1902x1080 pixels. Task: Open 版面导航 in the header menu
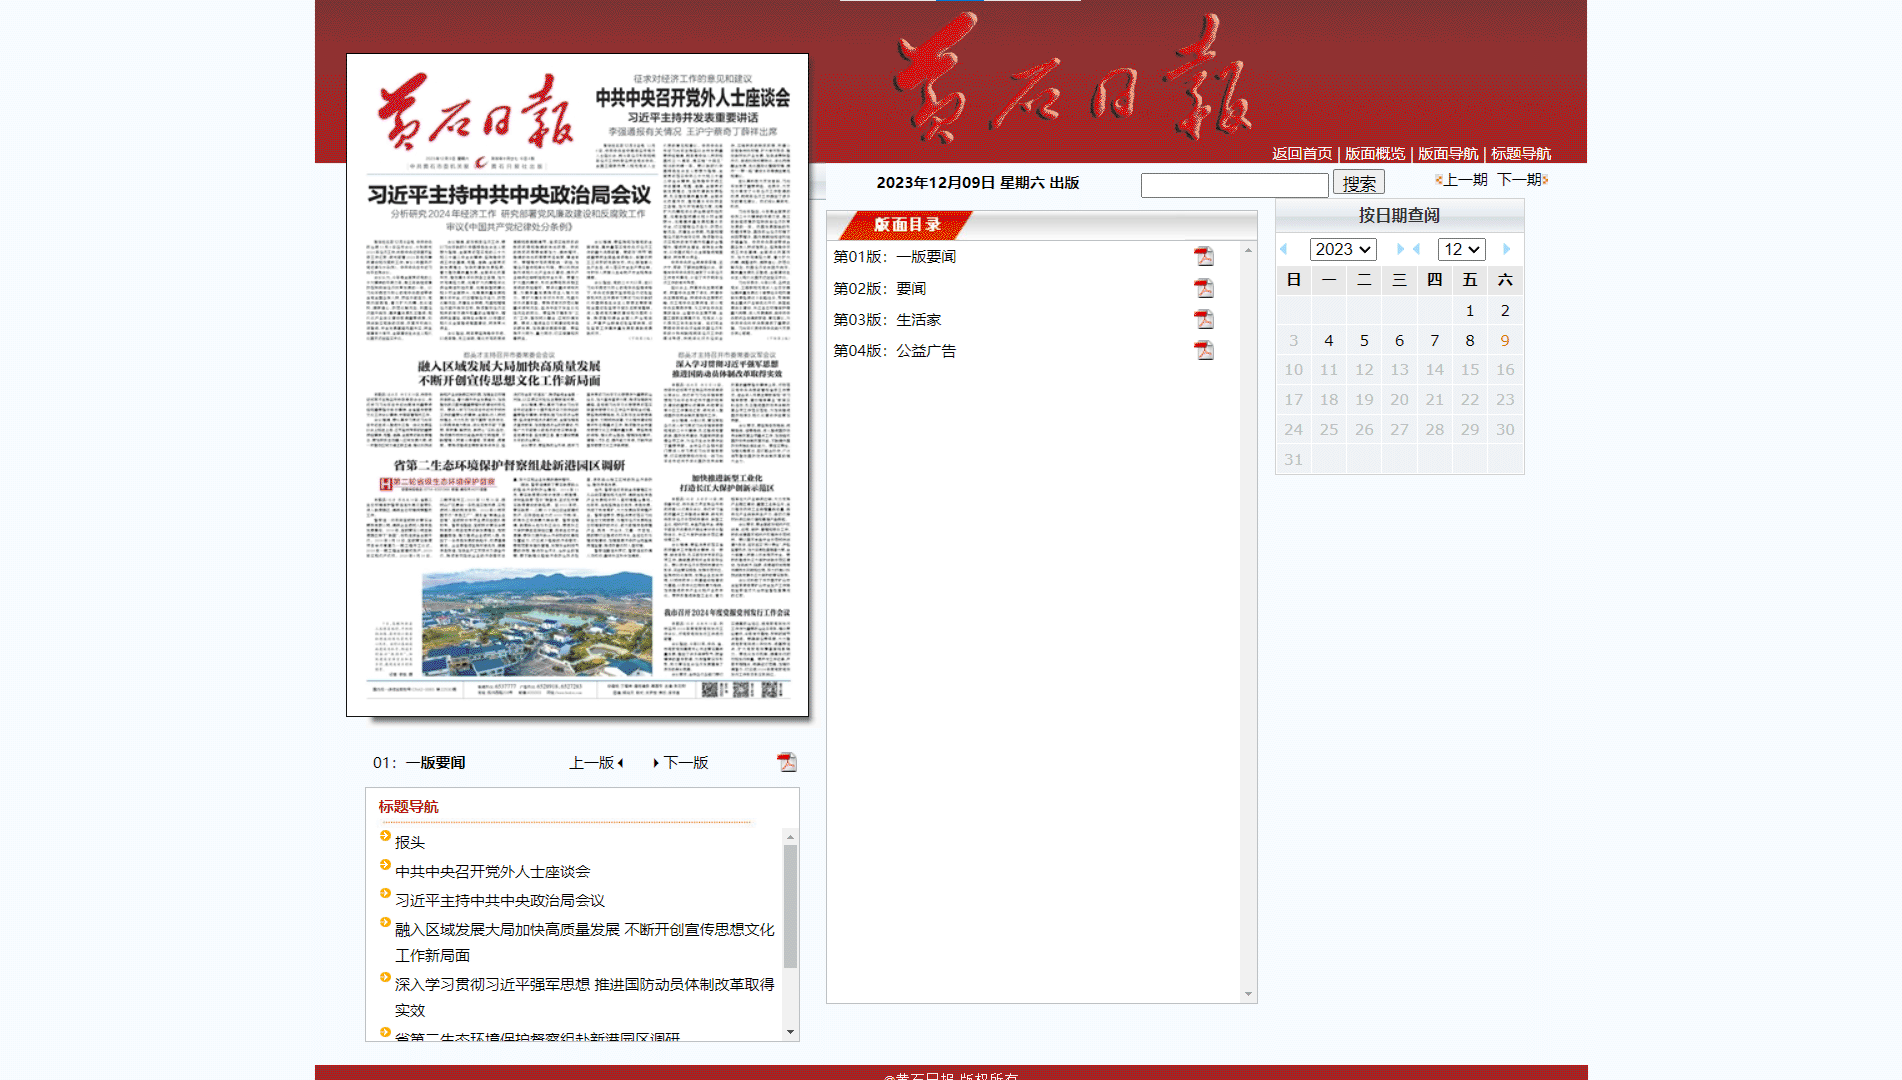click(1448, 154)
